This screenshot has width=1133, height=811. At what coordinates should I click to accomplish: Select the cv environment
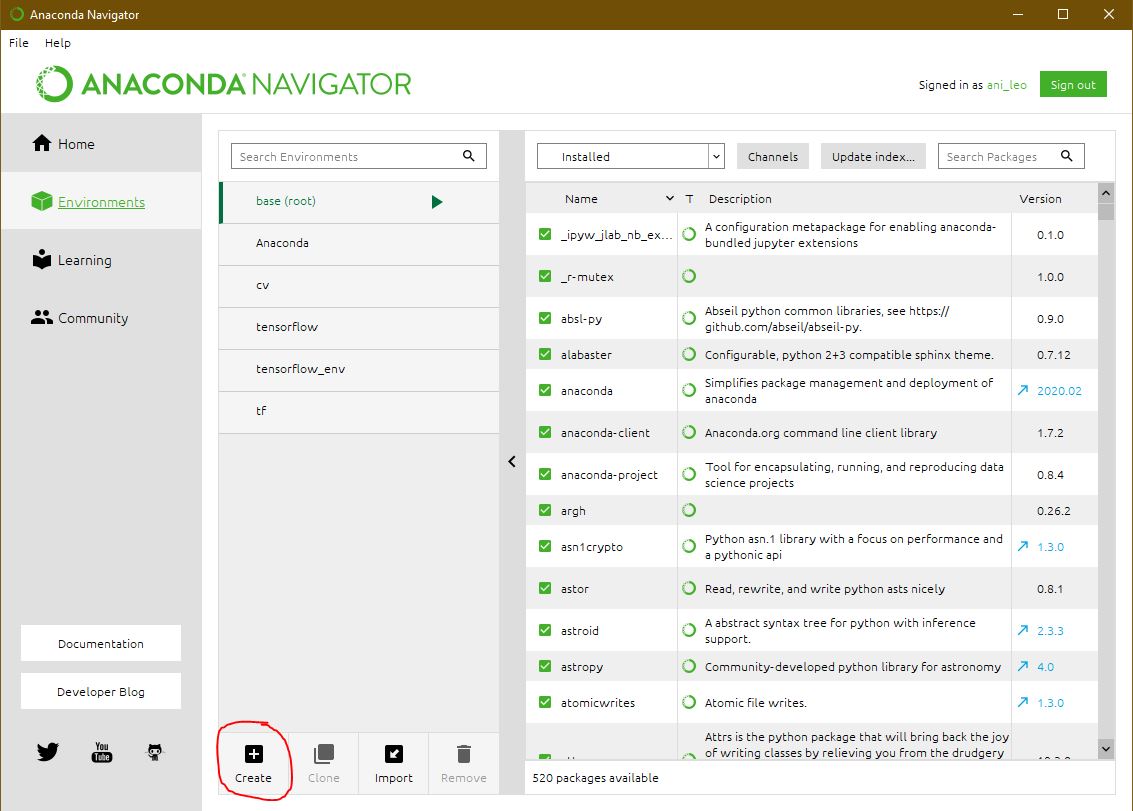(359, 285)
